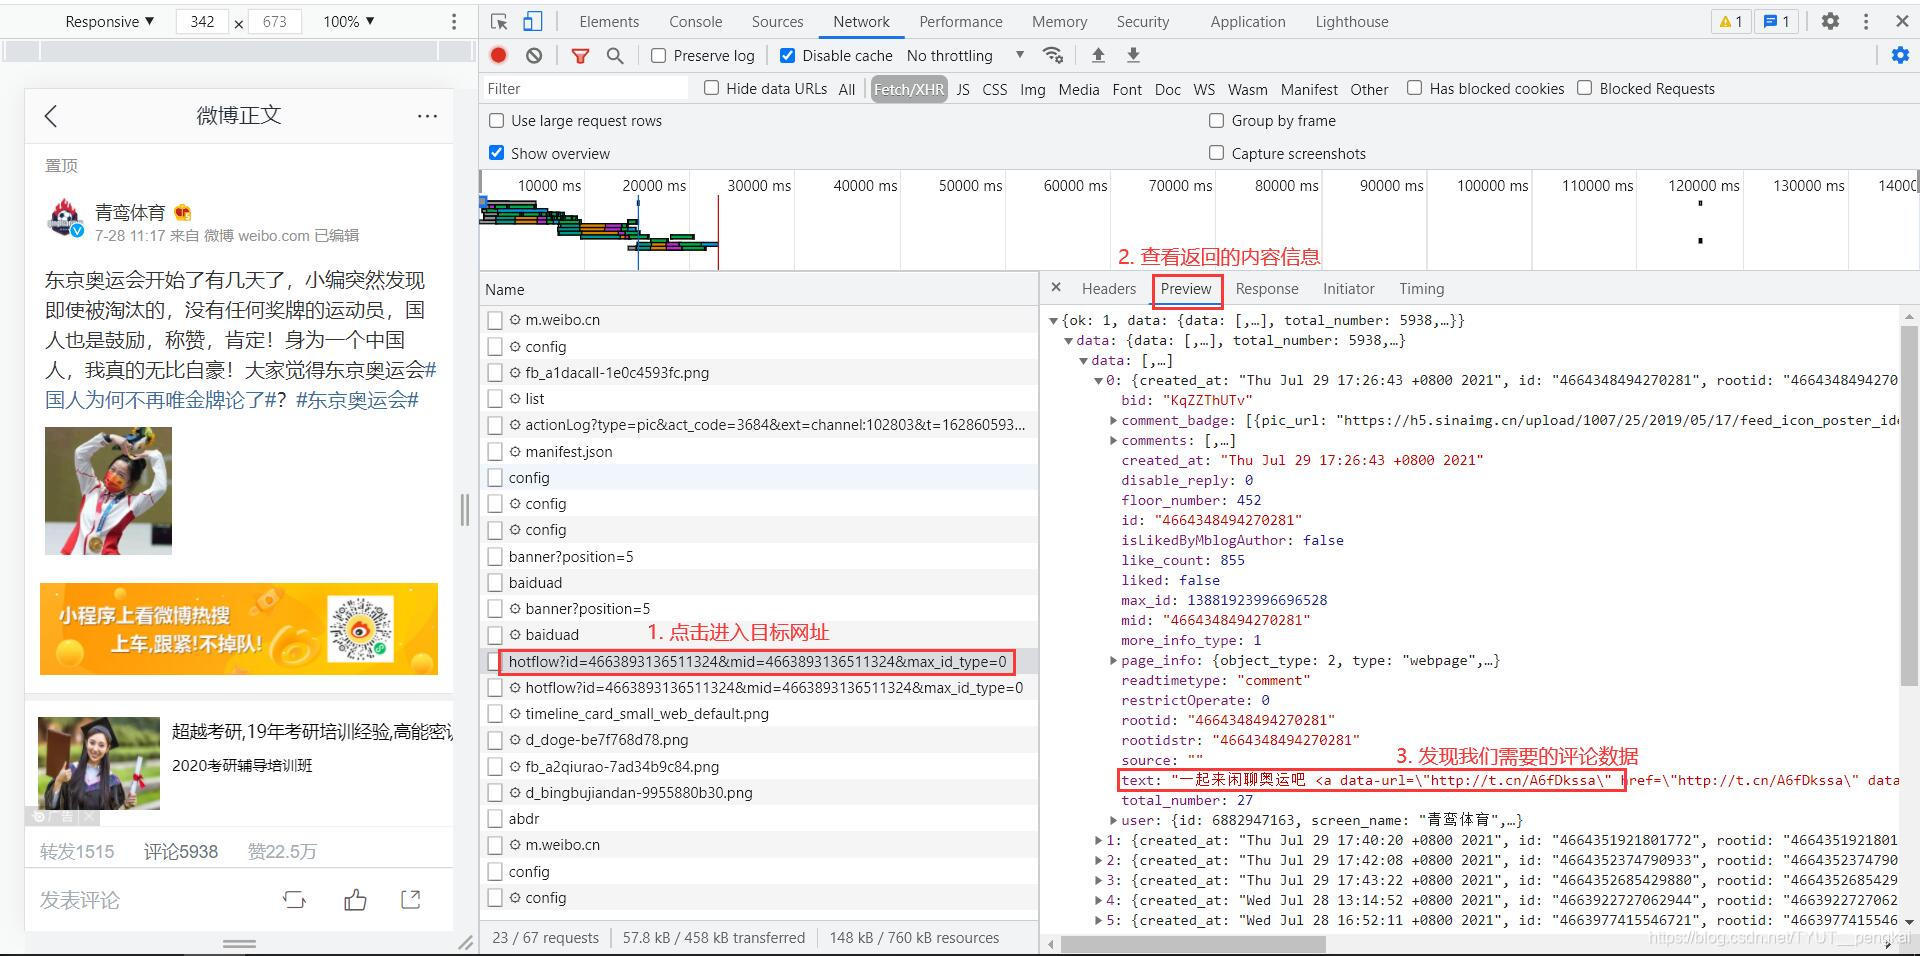Enable Capture screenshots
This screenshot has width=1920, height=956.
[1216, 153]
